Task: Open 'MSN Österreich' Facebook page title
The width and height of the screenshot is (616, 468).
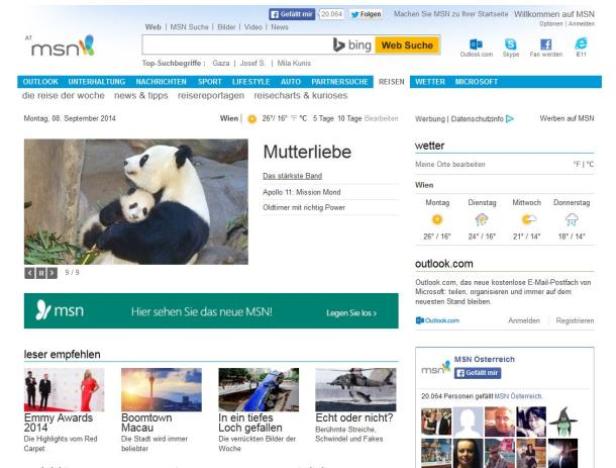Action: (484, 359)
